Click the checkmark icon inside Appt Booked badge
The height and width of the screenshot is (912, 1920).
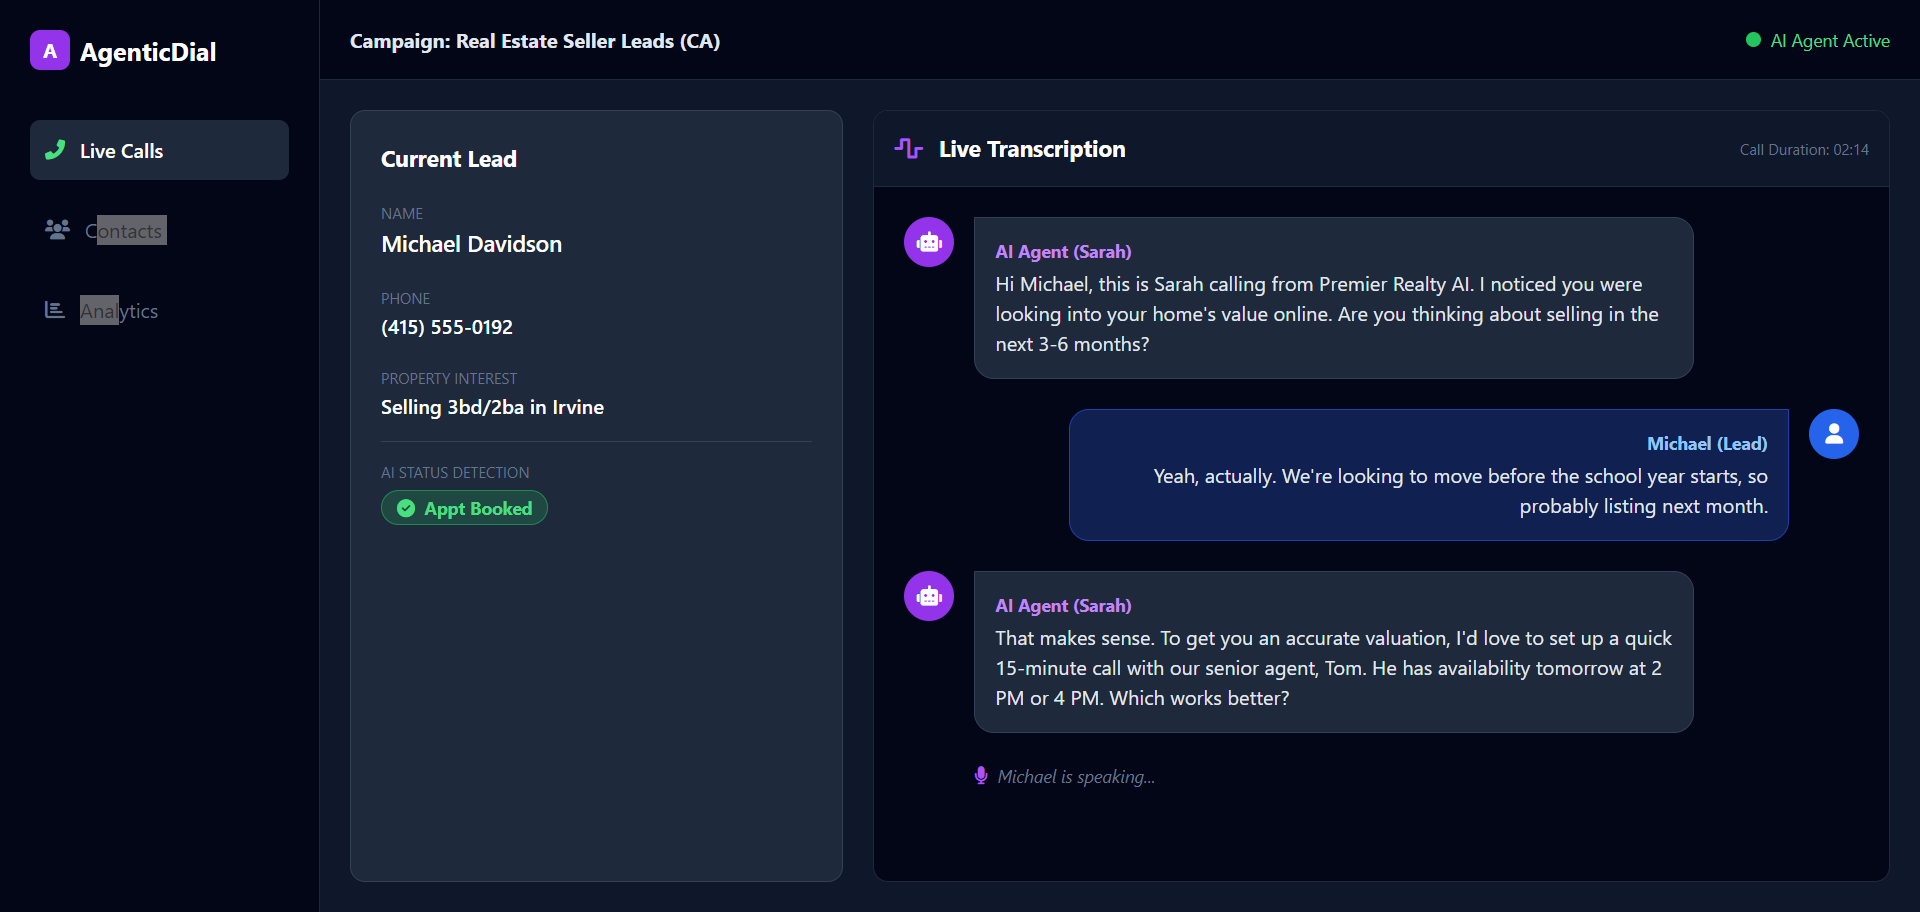pos(405,508)
